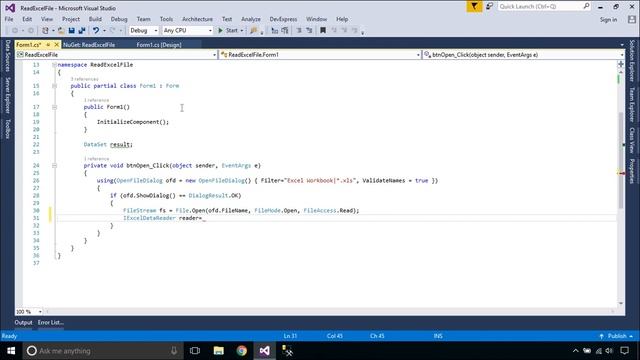The width and height of the screenshot is (640, 360).
Task: Undo the last edit using the Undo icon
Action: 96,31
